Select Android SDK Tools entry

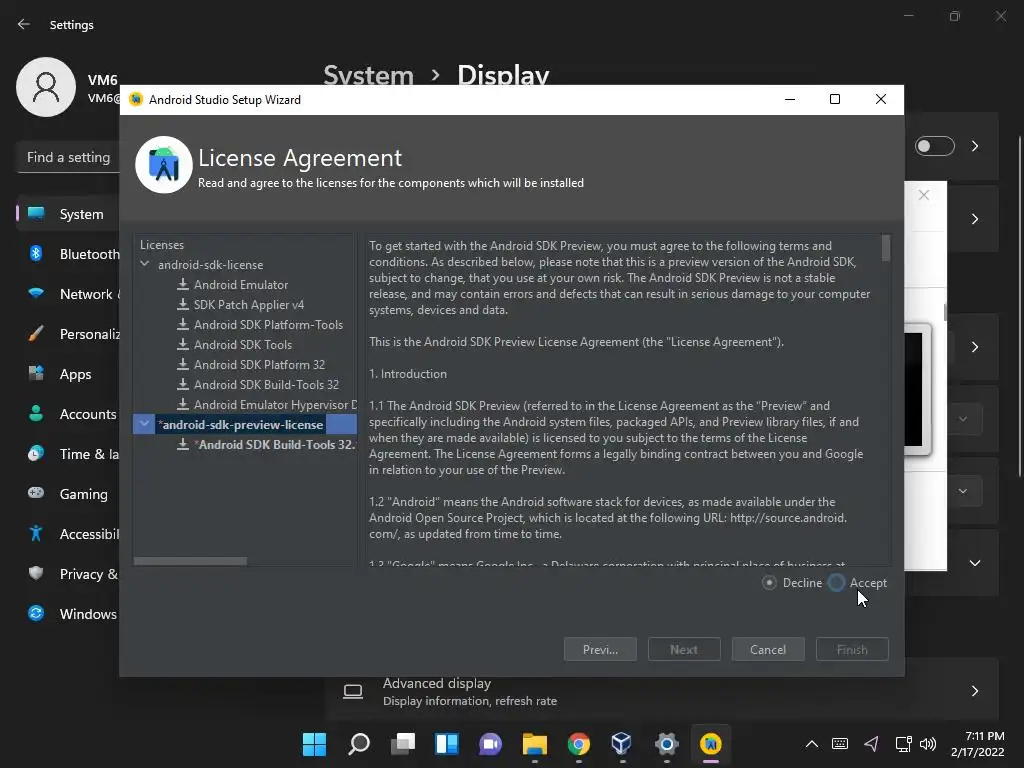point(242,345)
